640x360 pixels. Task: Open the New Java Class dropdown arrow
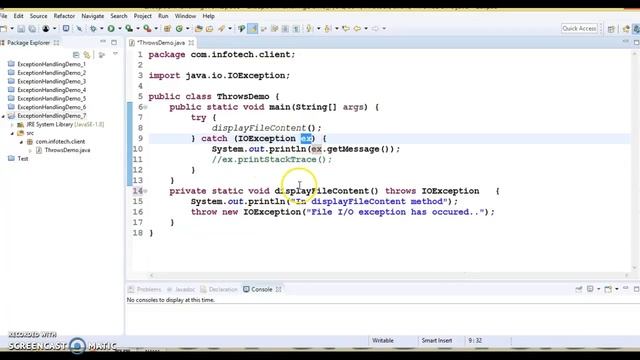188,29
